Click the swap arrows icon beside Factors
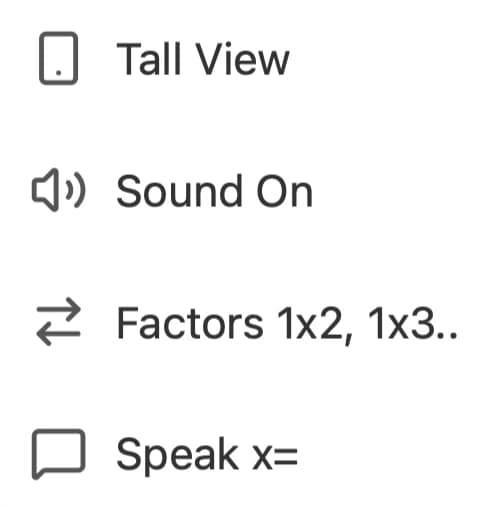Image resolution: width=496 pixels, height=507 pixels. coord(58,321)
